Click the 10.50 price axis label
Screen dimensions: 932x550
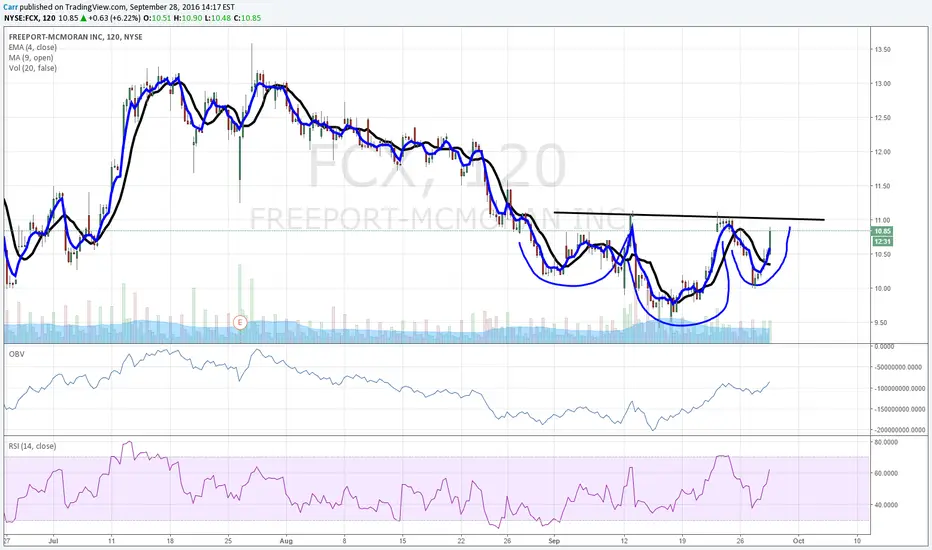click(x=883, y=254)
